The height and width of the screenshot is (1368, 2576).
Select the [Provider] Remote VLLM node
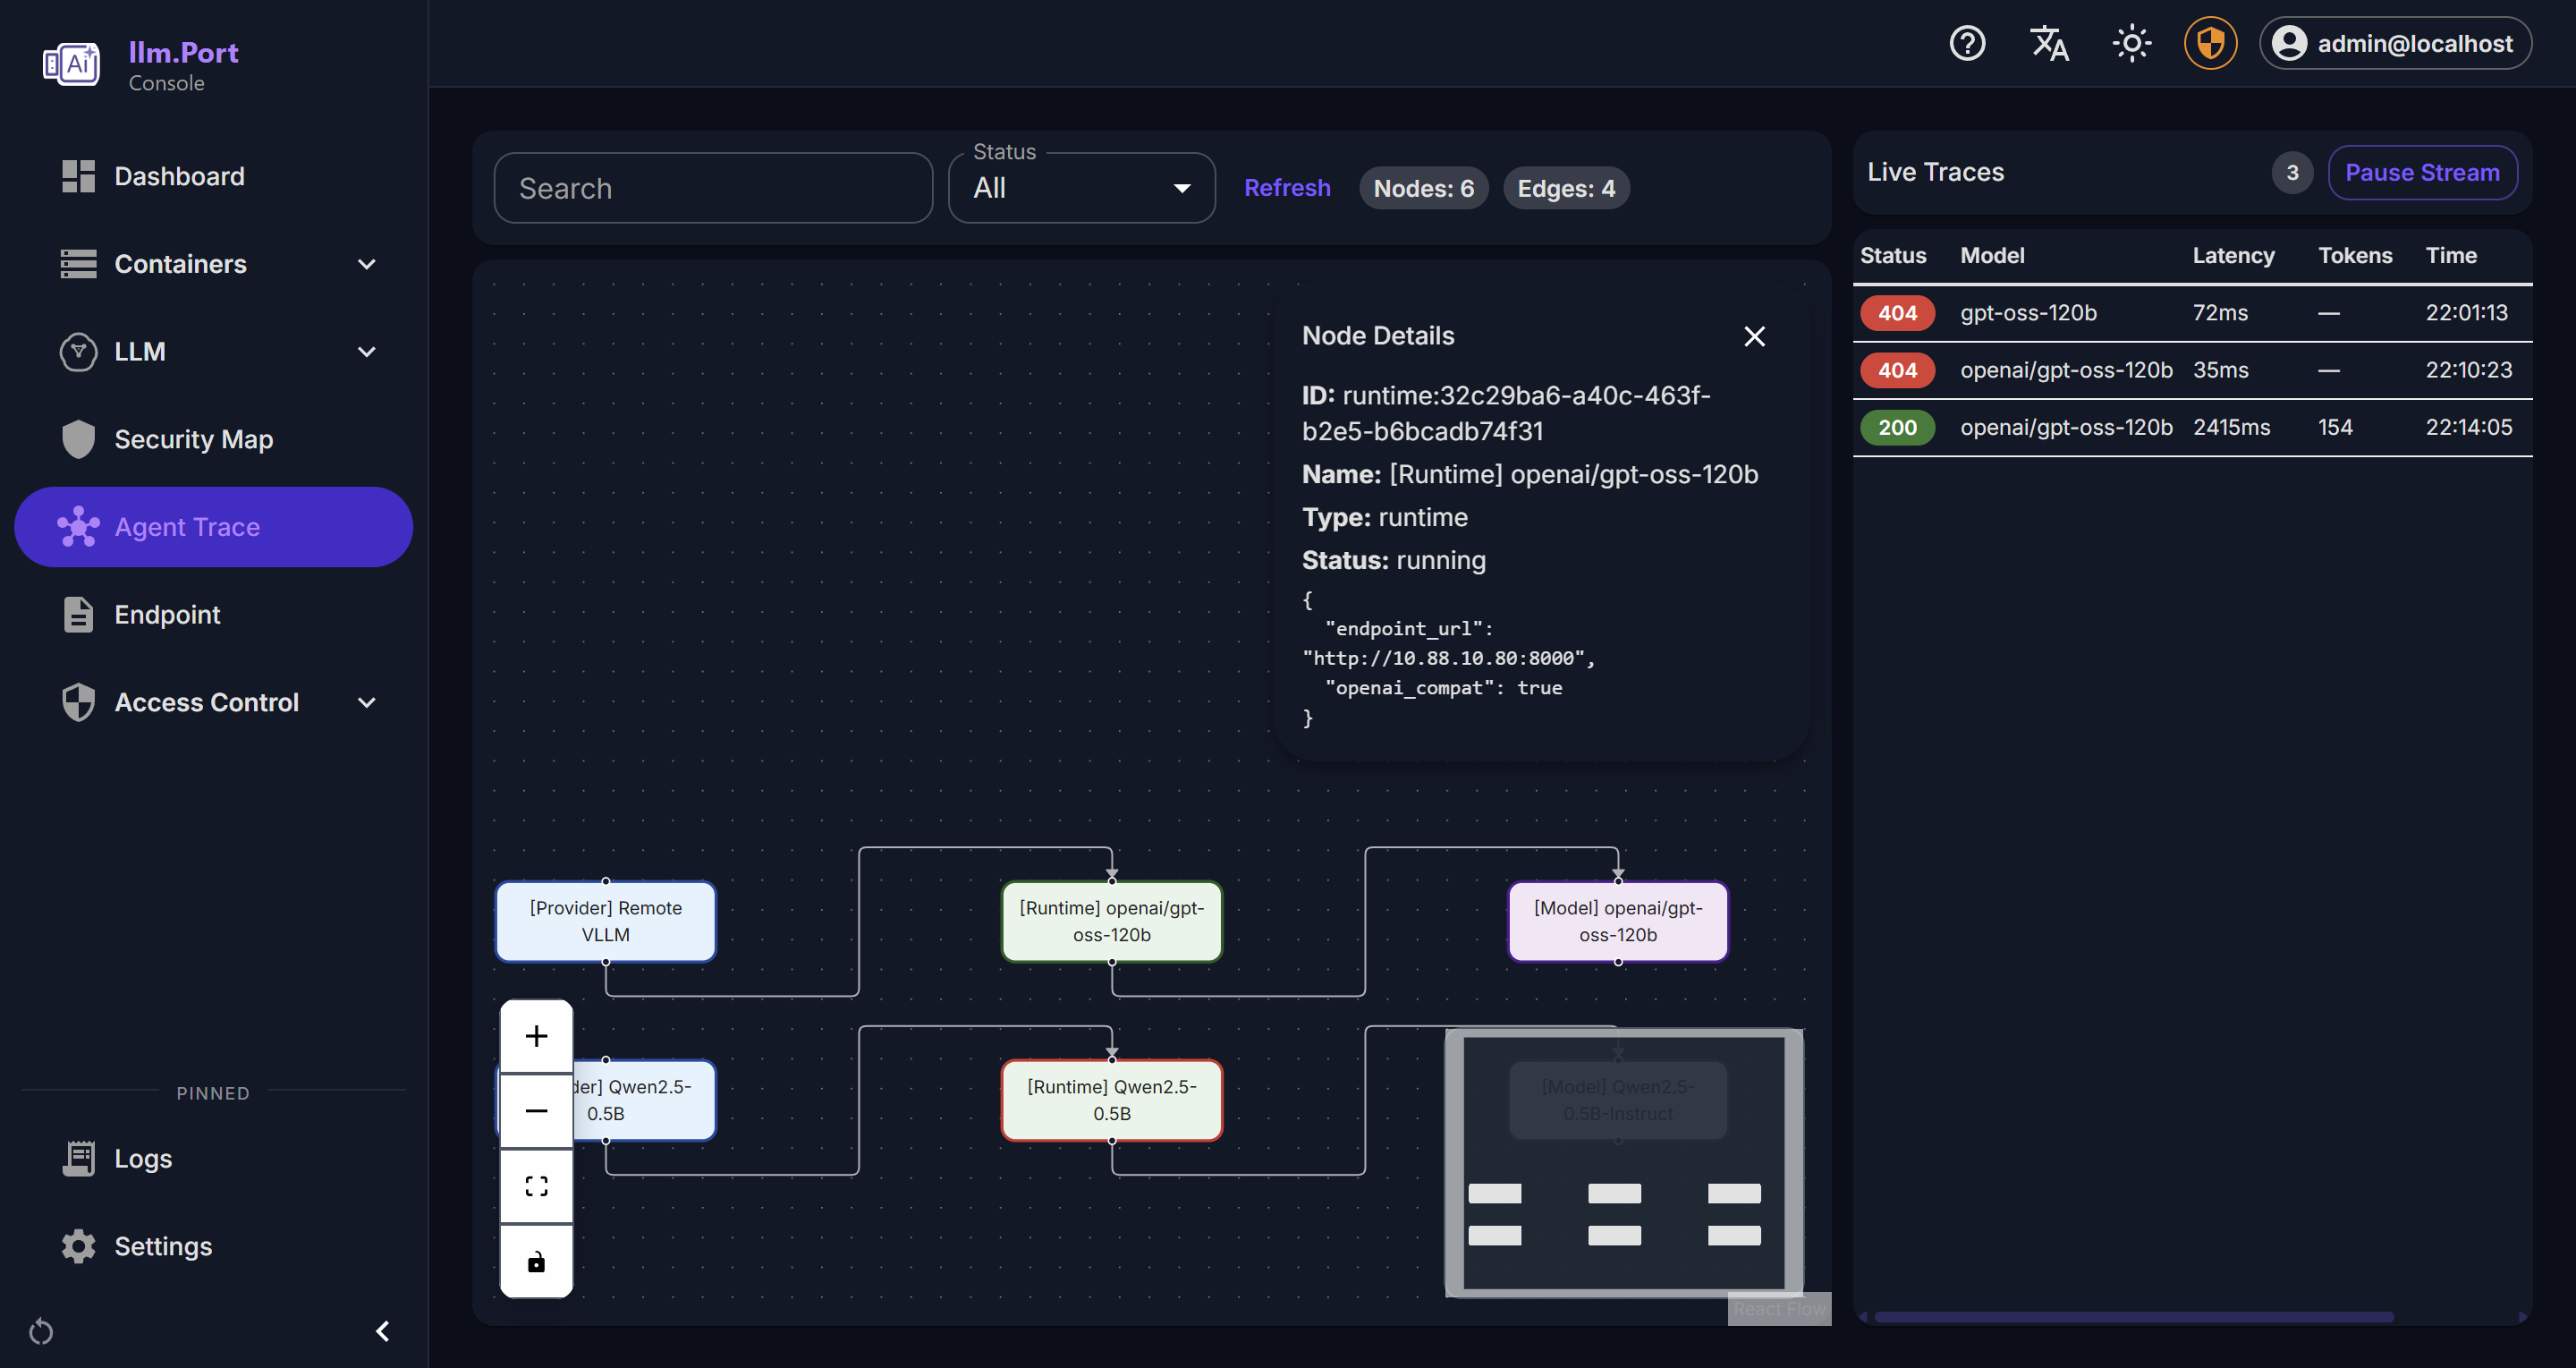(605, 921)
